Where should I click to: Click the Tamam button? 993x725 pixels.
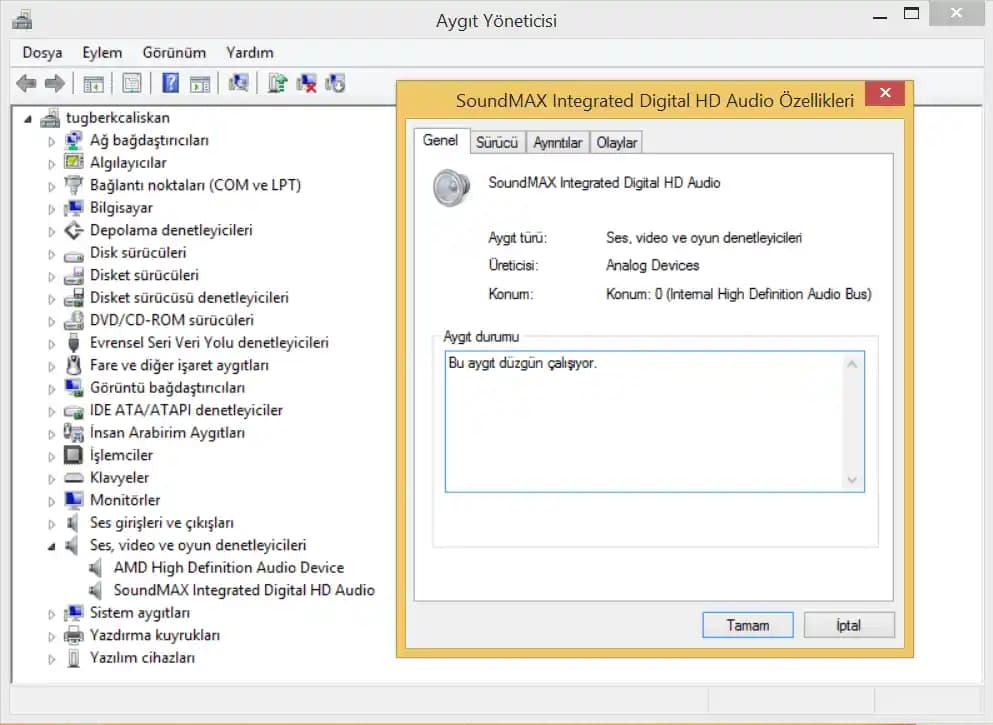coord(747,625)
